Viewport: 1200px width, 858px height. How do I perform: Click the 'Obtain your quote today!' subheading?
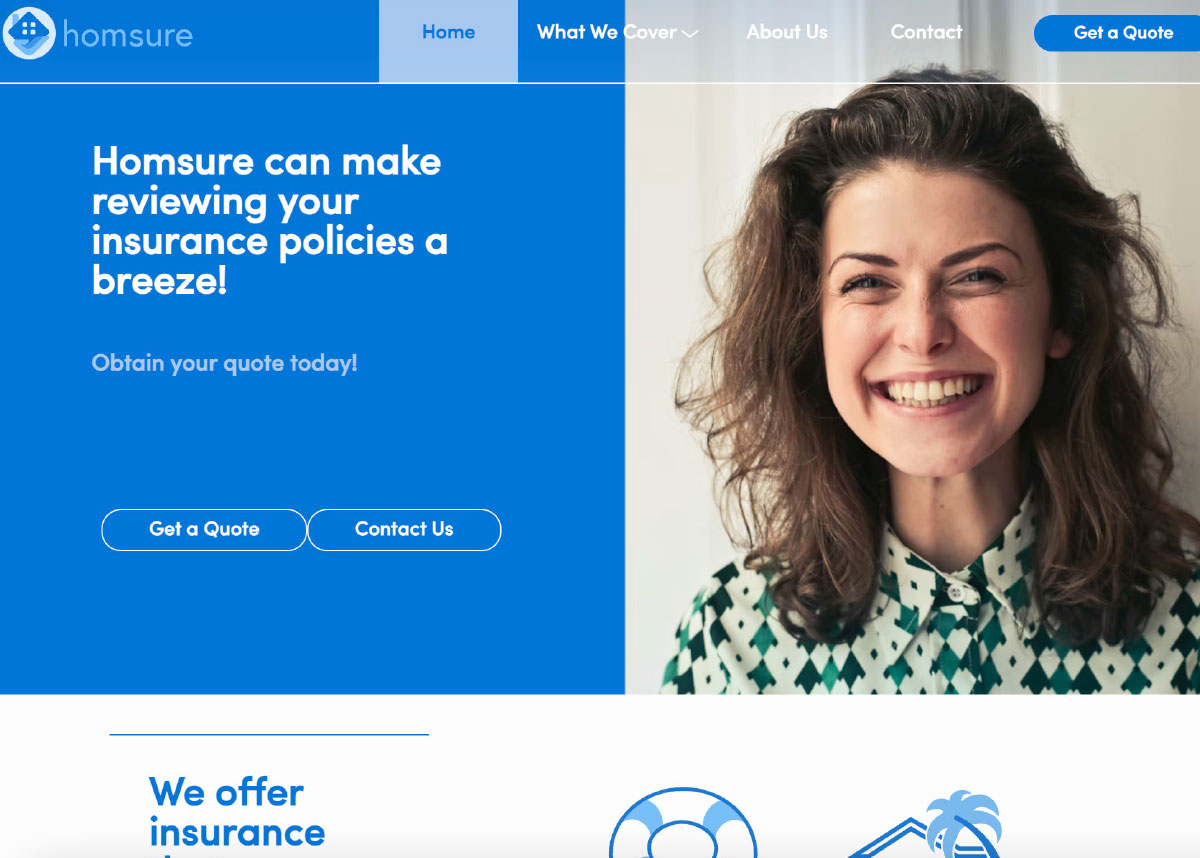[224, 363]
